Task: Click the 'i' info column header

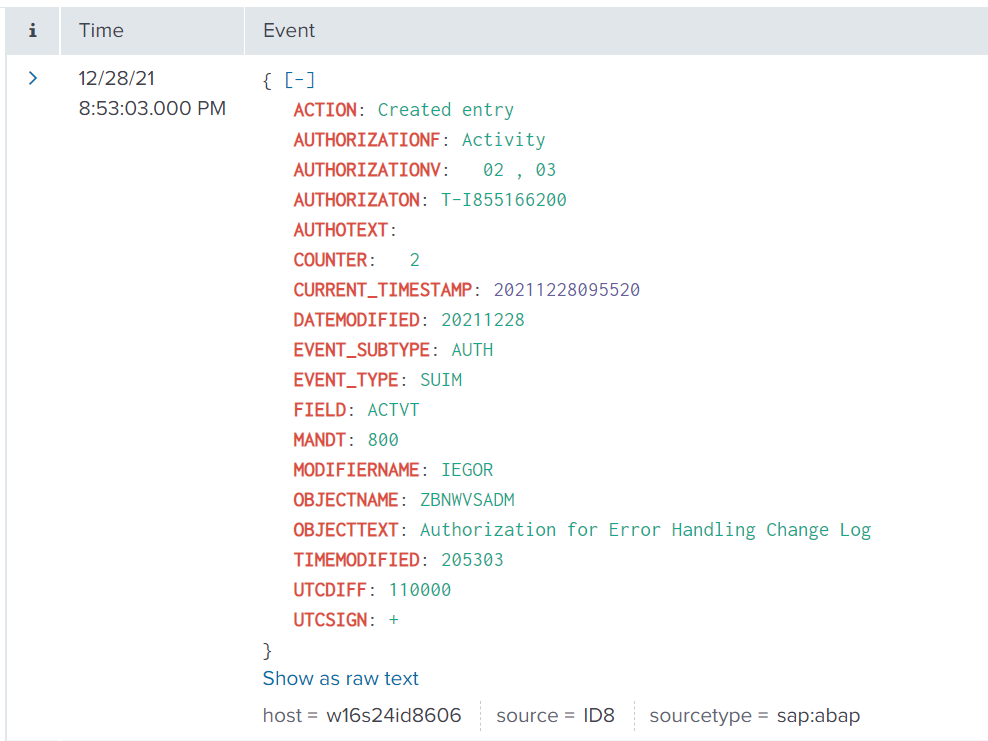Action: 32,31
